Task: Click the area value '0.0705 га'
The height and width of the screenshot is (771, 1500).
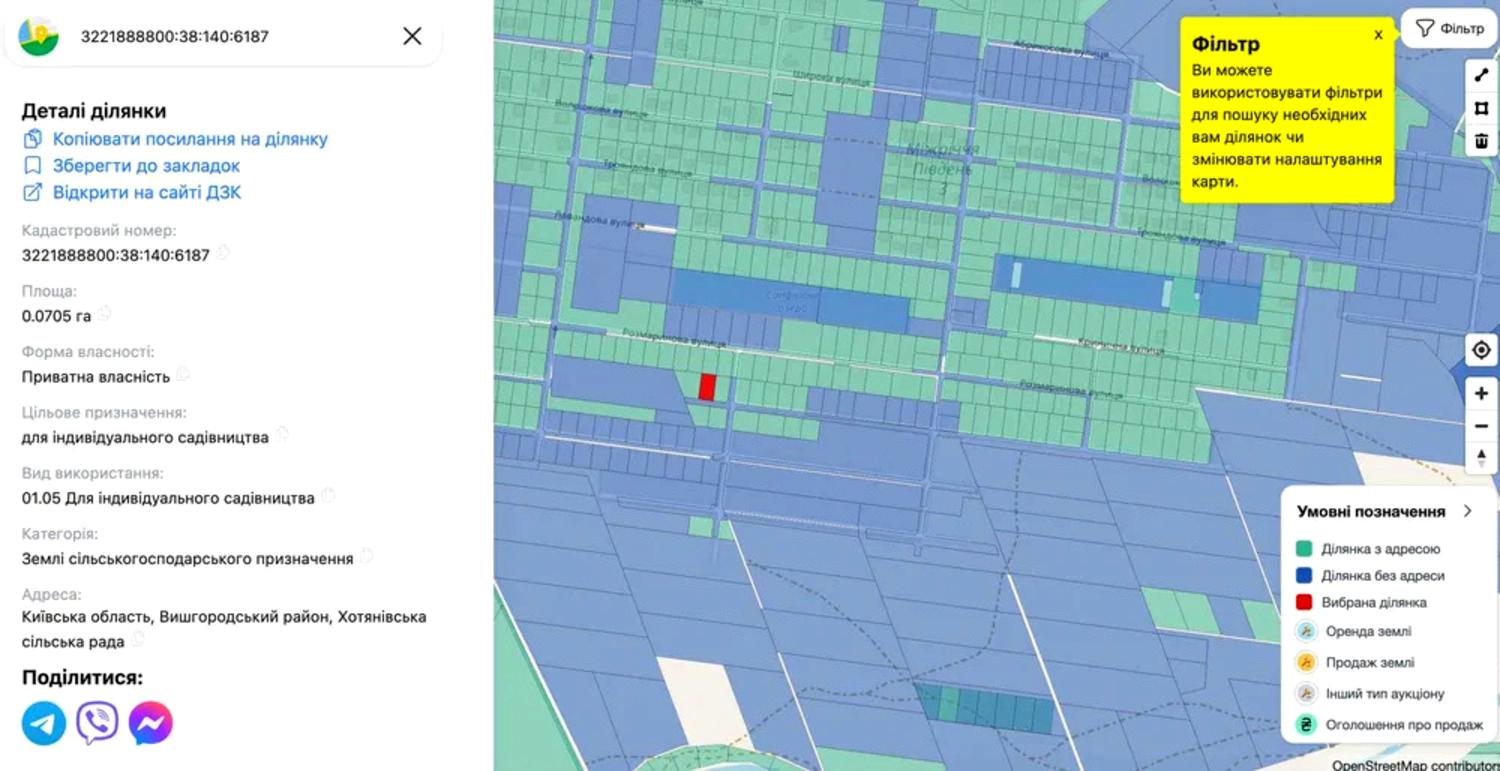Action: tap(56, 316)
